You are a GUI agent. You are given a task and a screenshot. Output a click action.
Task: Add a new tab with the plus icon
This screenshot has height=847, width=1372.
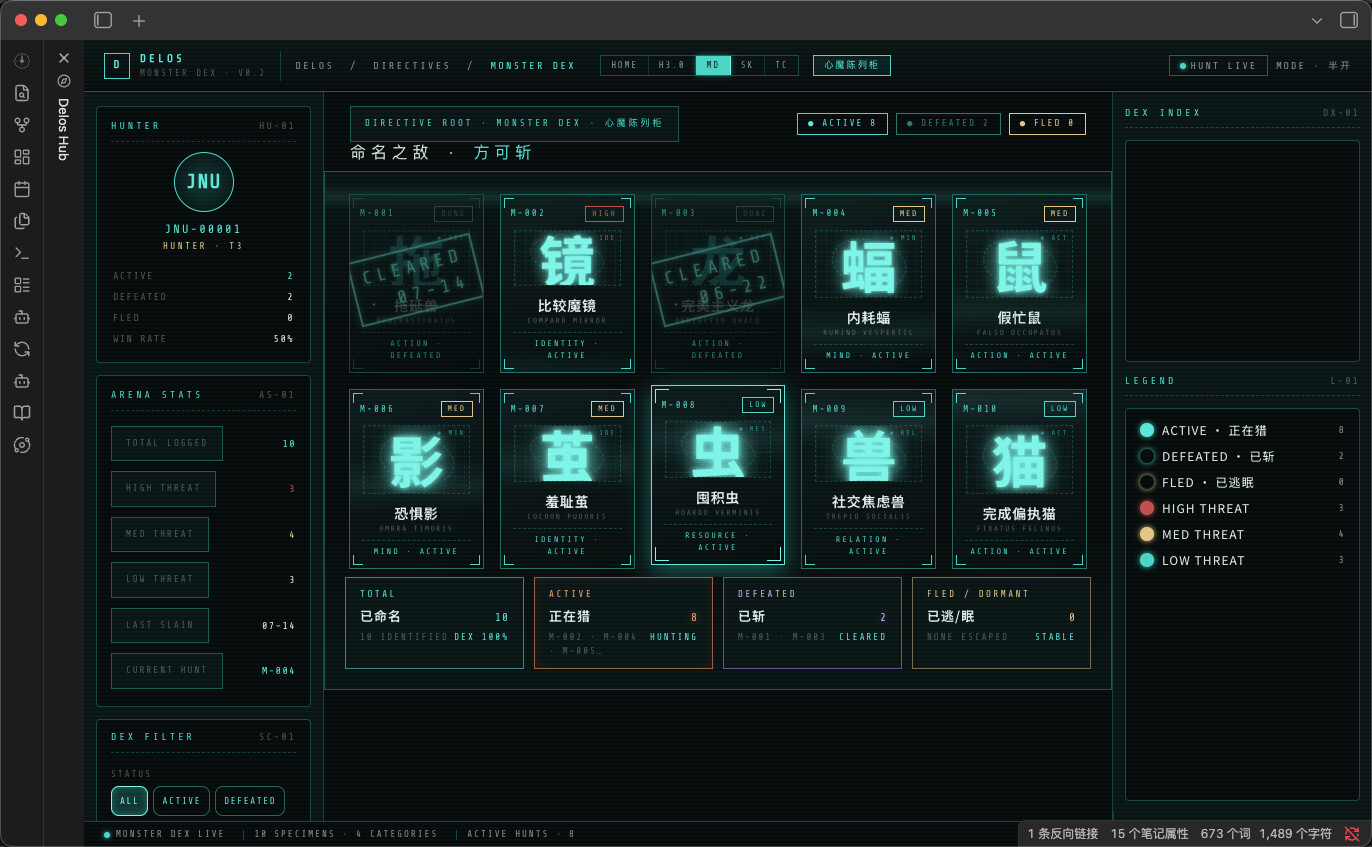click(x=139, y=20)
